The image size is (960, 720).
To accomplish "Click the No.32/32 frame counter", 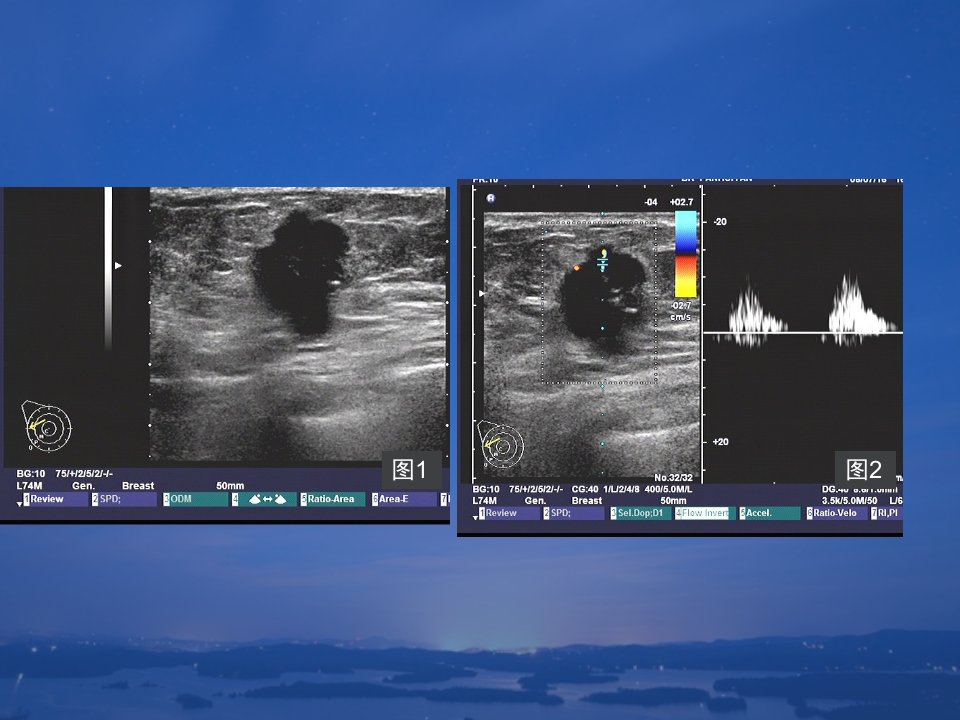I will tap(673, 478).
